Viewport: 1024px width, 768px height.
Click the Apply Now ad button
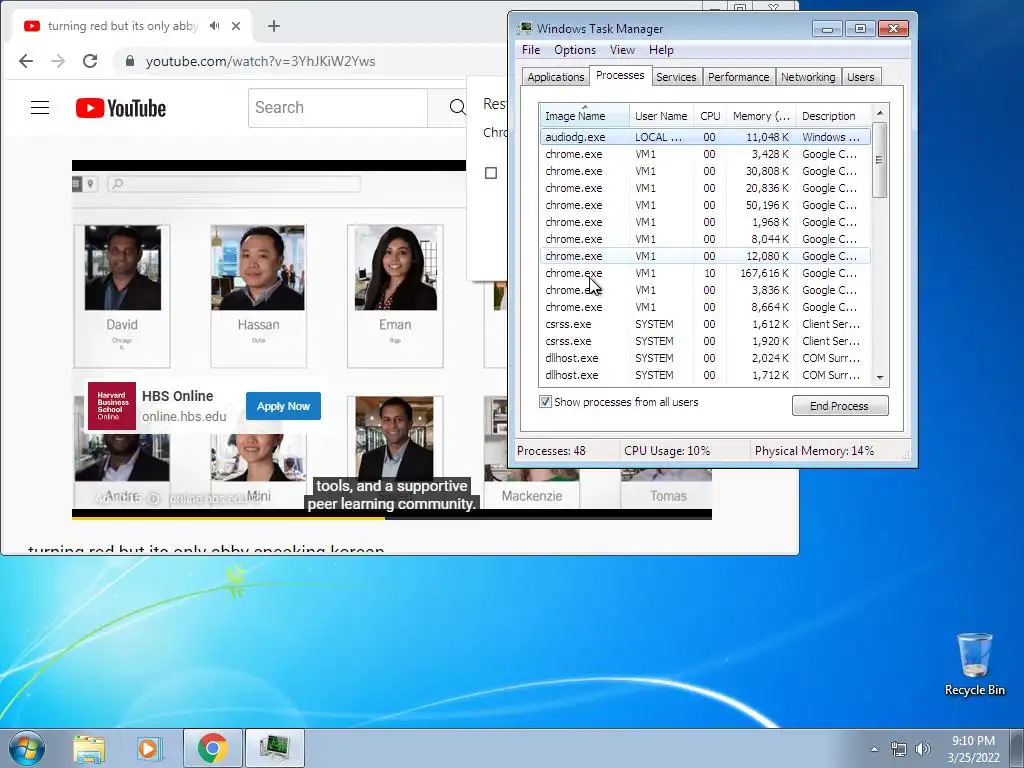[x=283, y=406]
